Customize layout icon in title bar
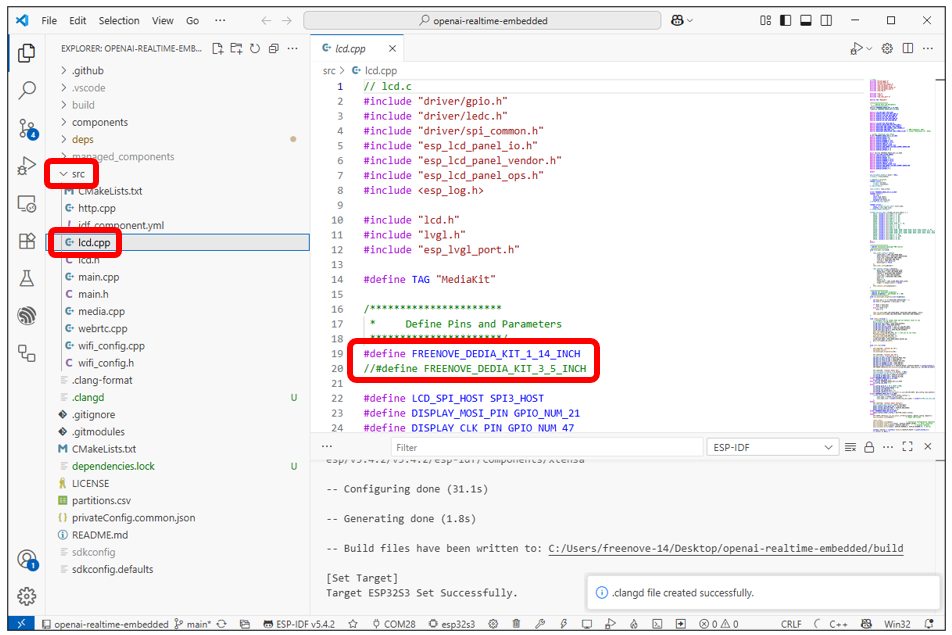The width and height of the screenshot is (952, 635). [766, 21]
